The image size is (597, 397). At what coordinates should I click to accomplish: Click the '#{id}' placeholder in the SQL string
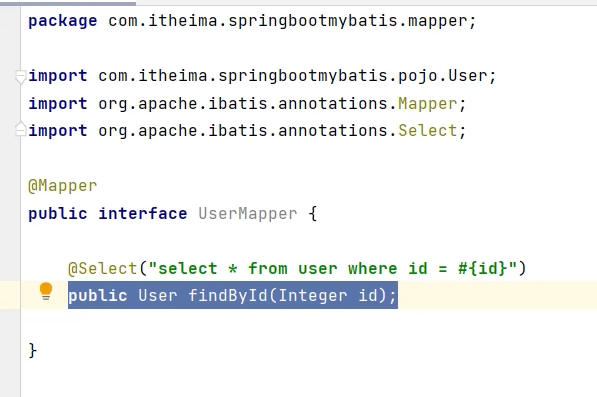(x=483, y=268)
